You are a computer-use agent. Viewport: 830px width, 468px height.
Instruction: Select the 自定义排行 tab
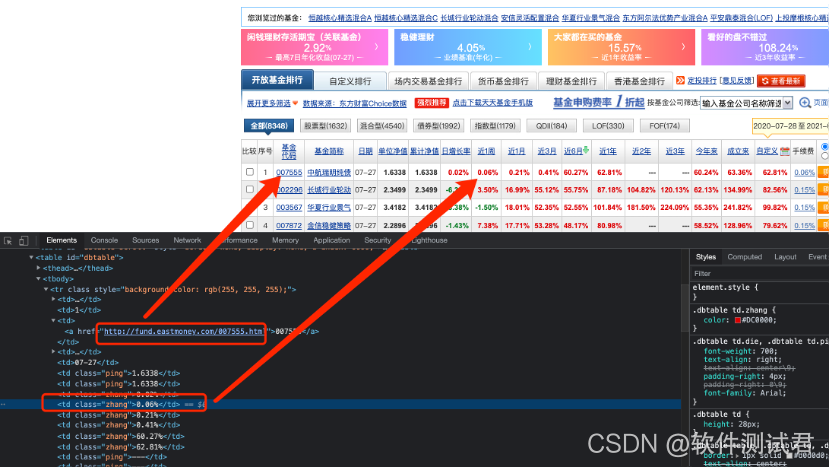[350, 81]
